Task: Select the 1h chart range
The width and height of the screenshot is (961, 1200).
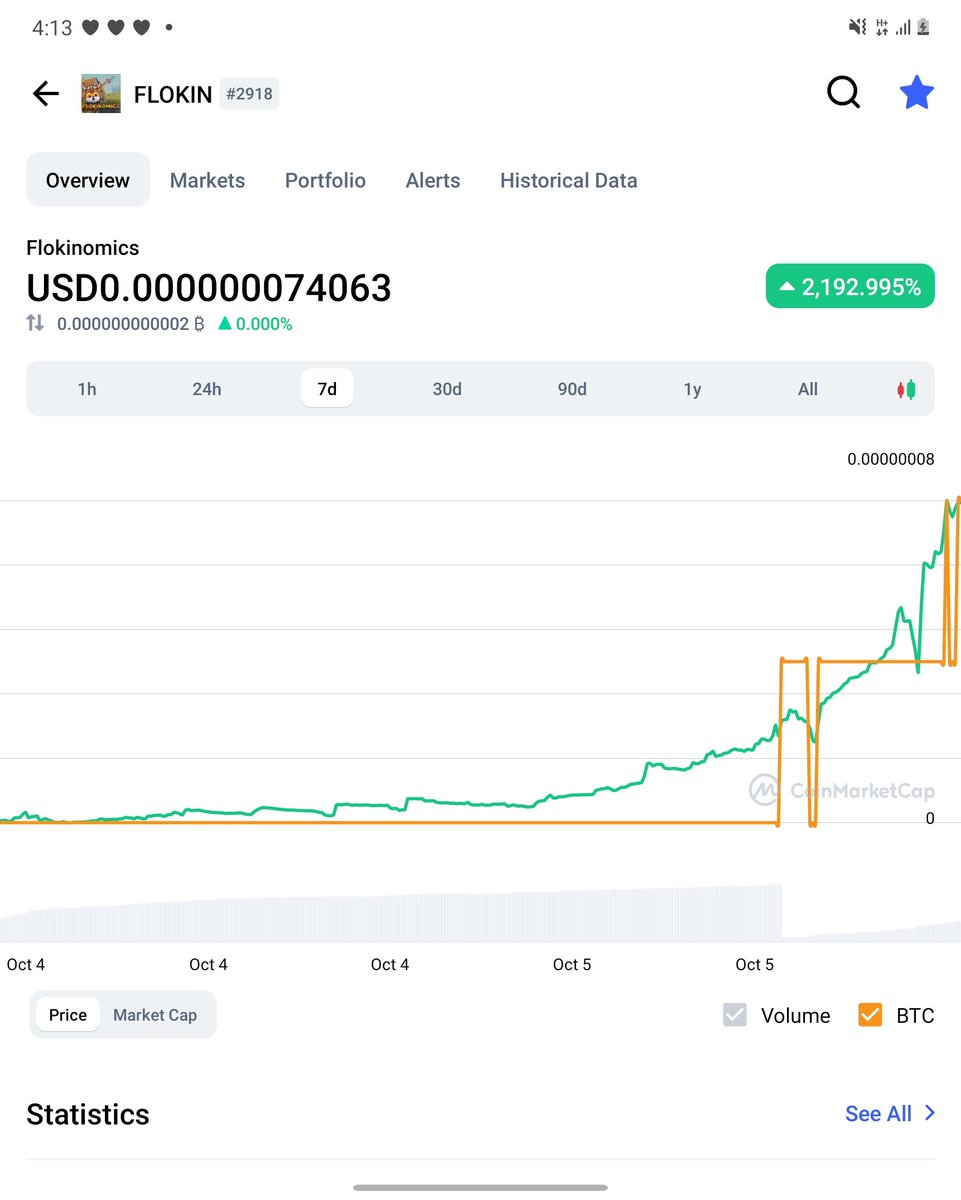Action: (x=87, y=389)
